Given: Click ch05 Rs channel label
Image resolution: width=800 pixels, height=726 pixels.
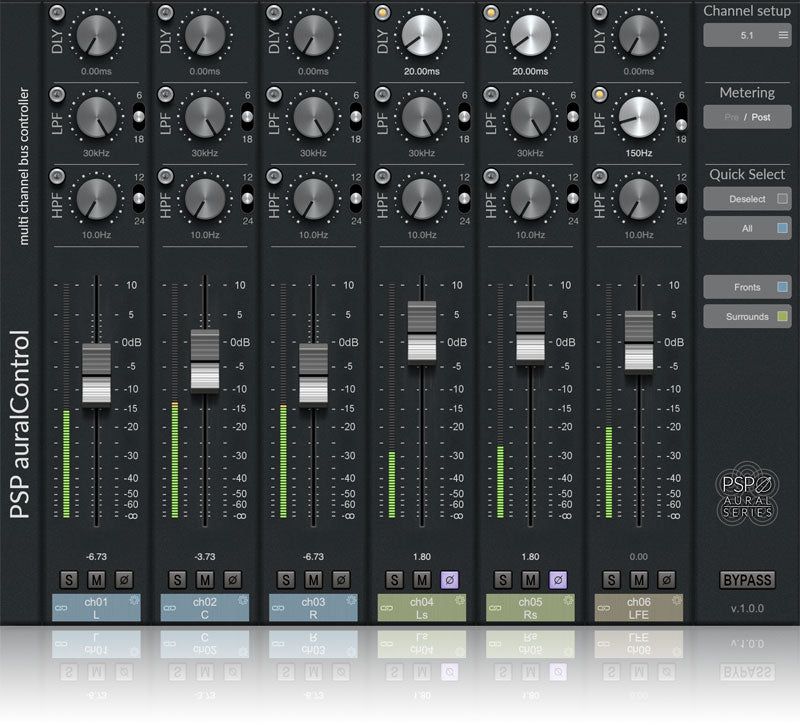Looking at the screenshot, I should [531, 608].
